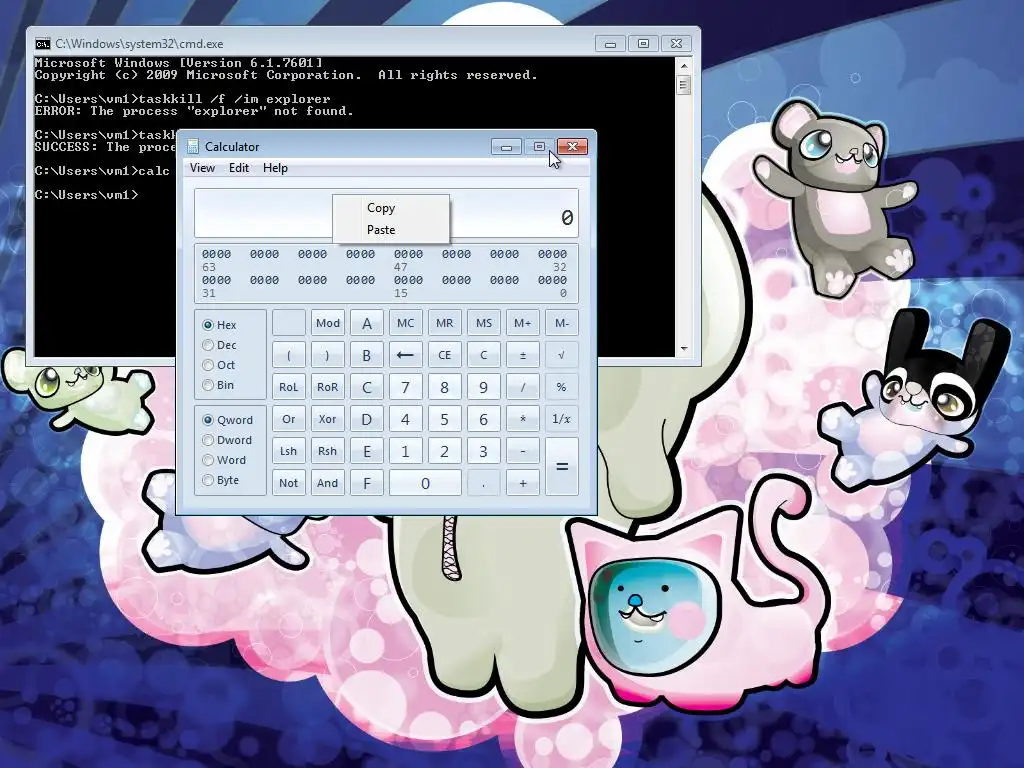
Task: Click the Rsh shift right button
Action: (x=327, y=451)
